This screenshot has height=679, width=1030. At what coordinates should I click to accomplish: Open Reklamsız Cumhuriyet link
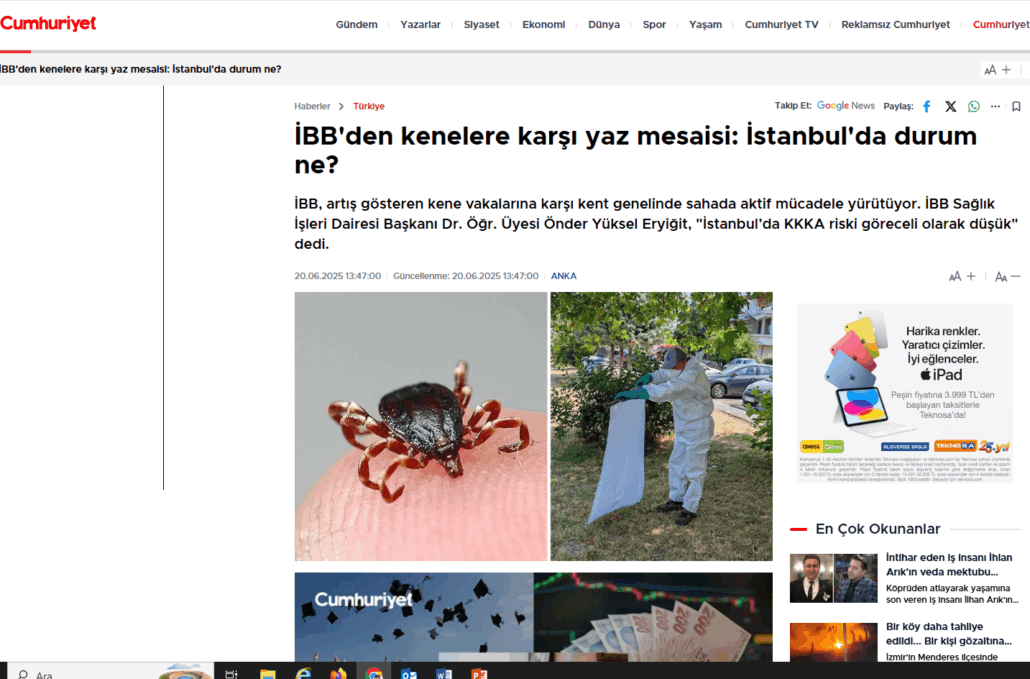tap(895, 24)
